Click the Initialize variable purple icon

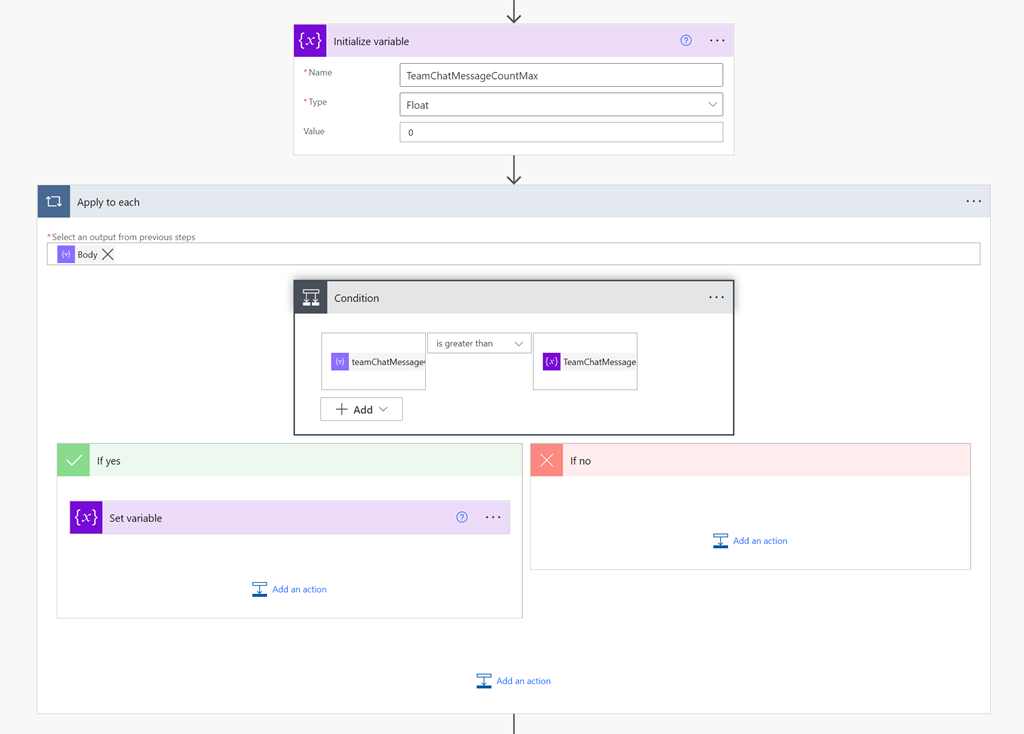[x=310, y=41]
